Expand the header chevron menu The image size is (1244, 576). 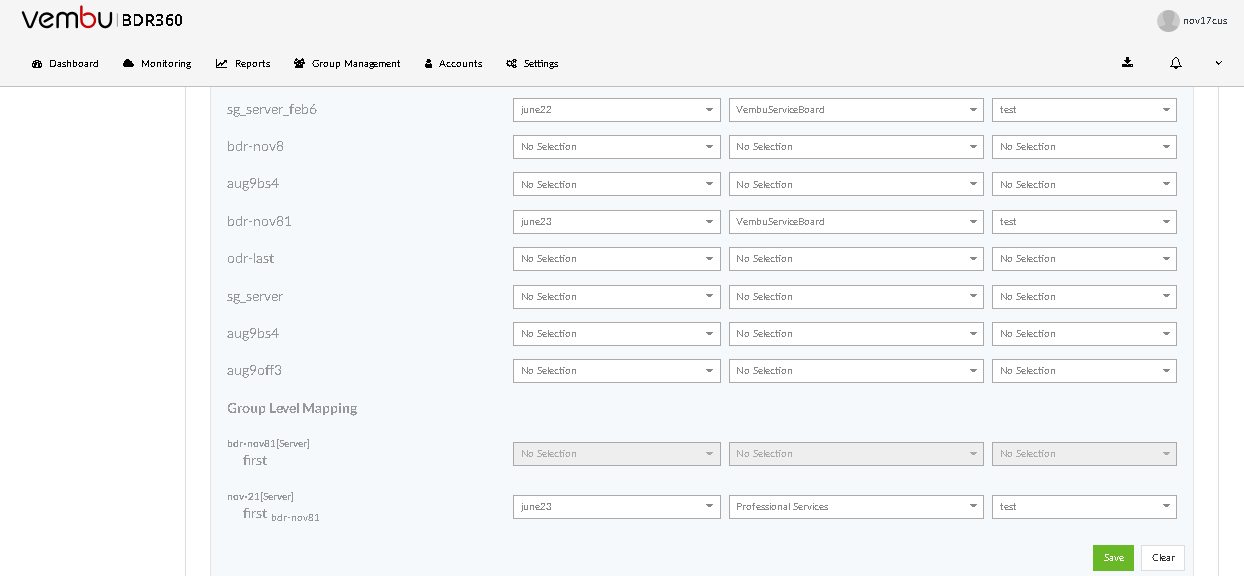coord(1218,63)
